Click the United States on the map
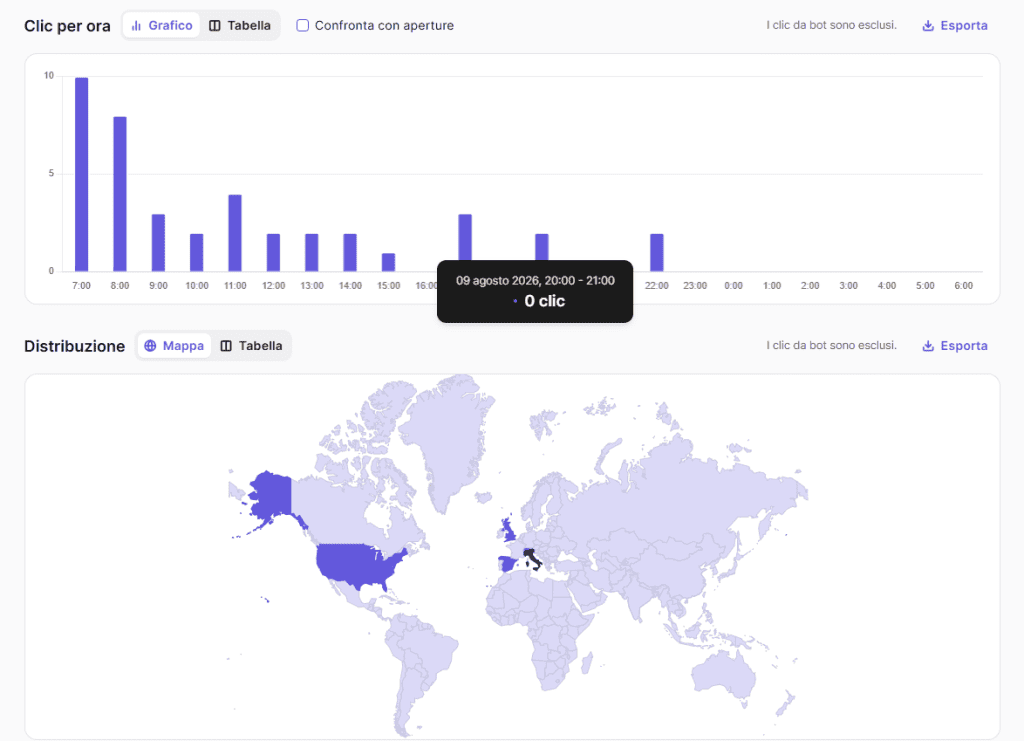 point(356,563)
